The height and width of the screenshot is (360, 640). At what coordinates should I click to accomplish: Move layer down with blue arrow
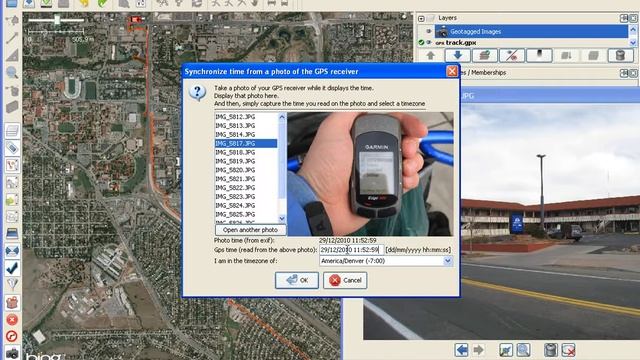(458, 56)
